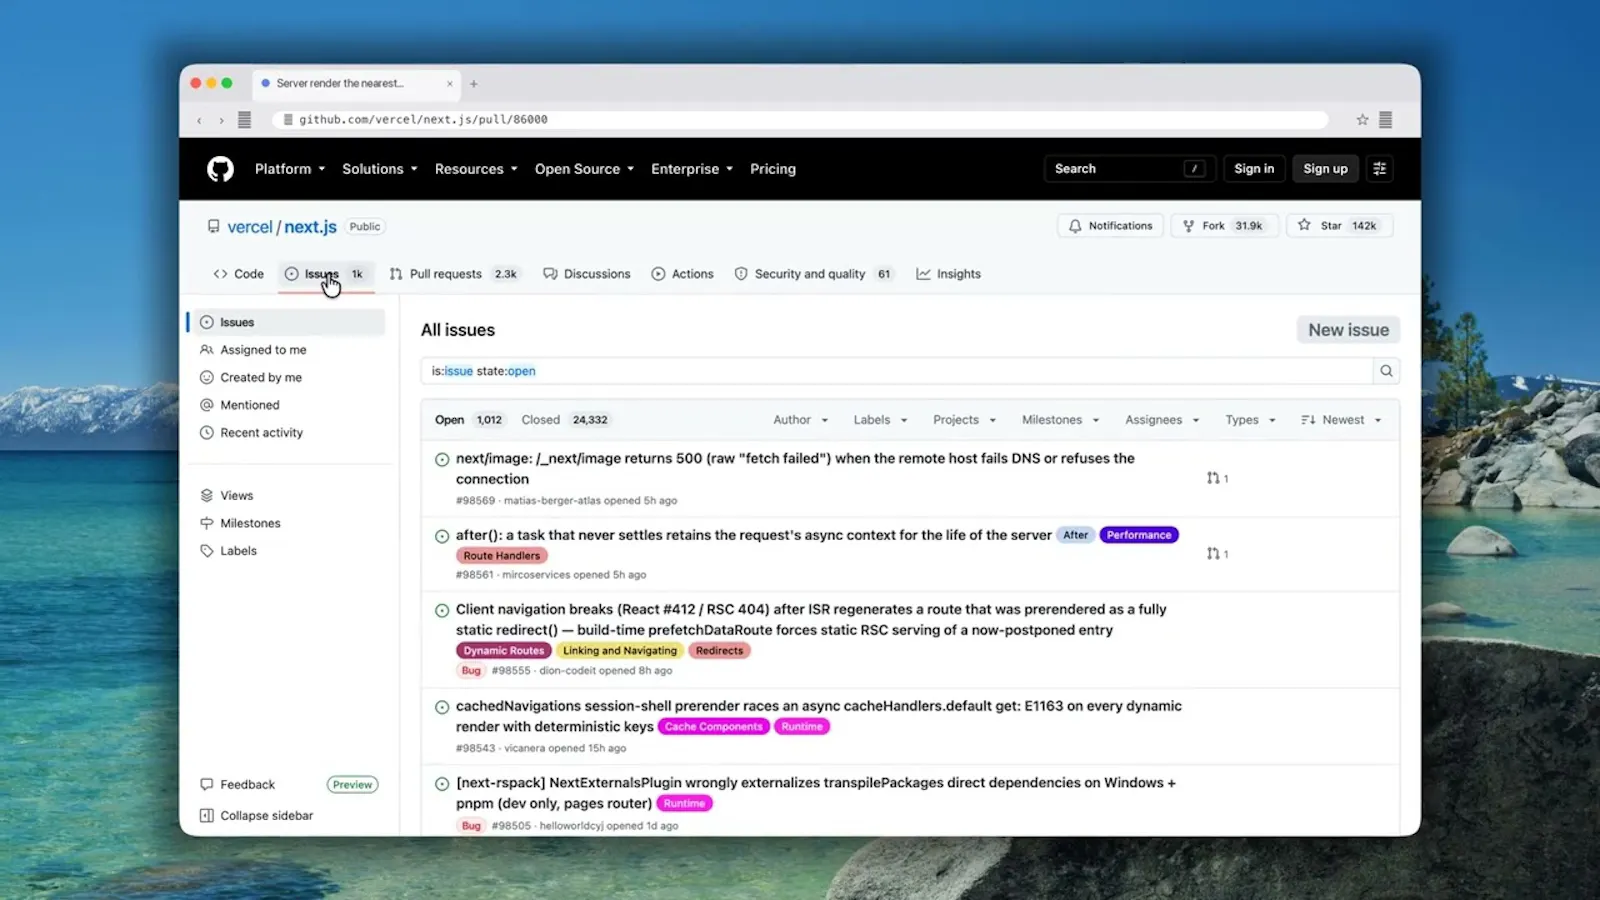This screenshot has height=900, width=1600.
Task: Click the issue filter query field
Action: 896,371
